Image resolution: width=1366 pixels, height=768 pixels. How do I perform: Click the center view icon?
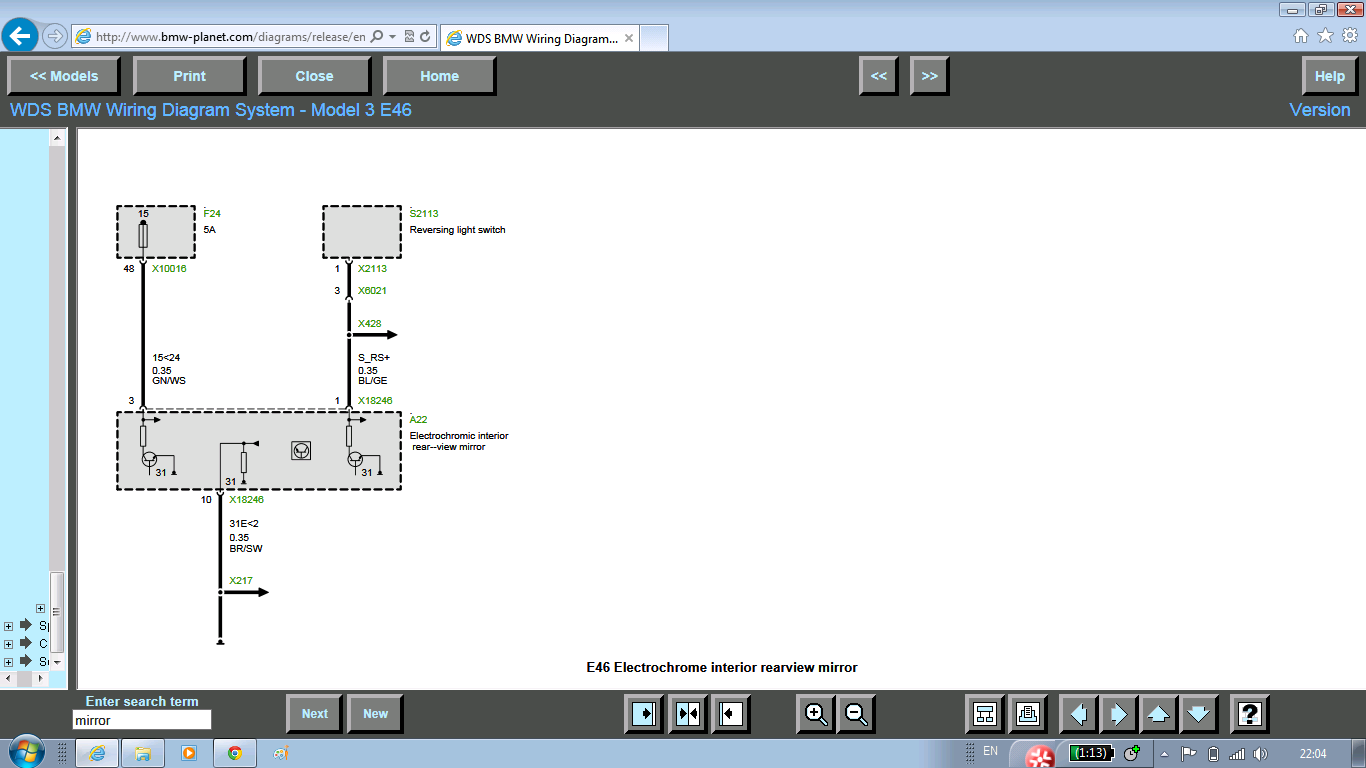click(x=688, y=714)
